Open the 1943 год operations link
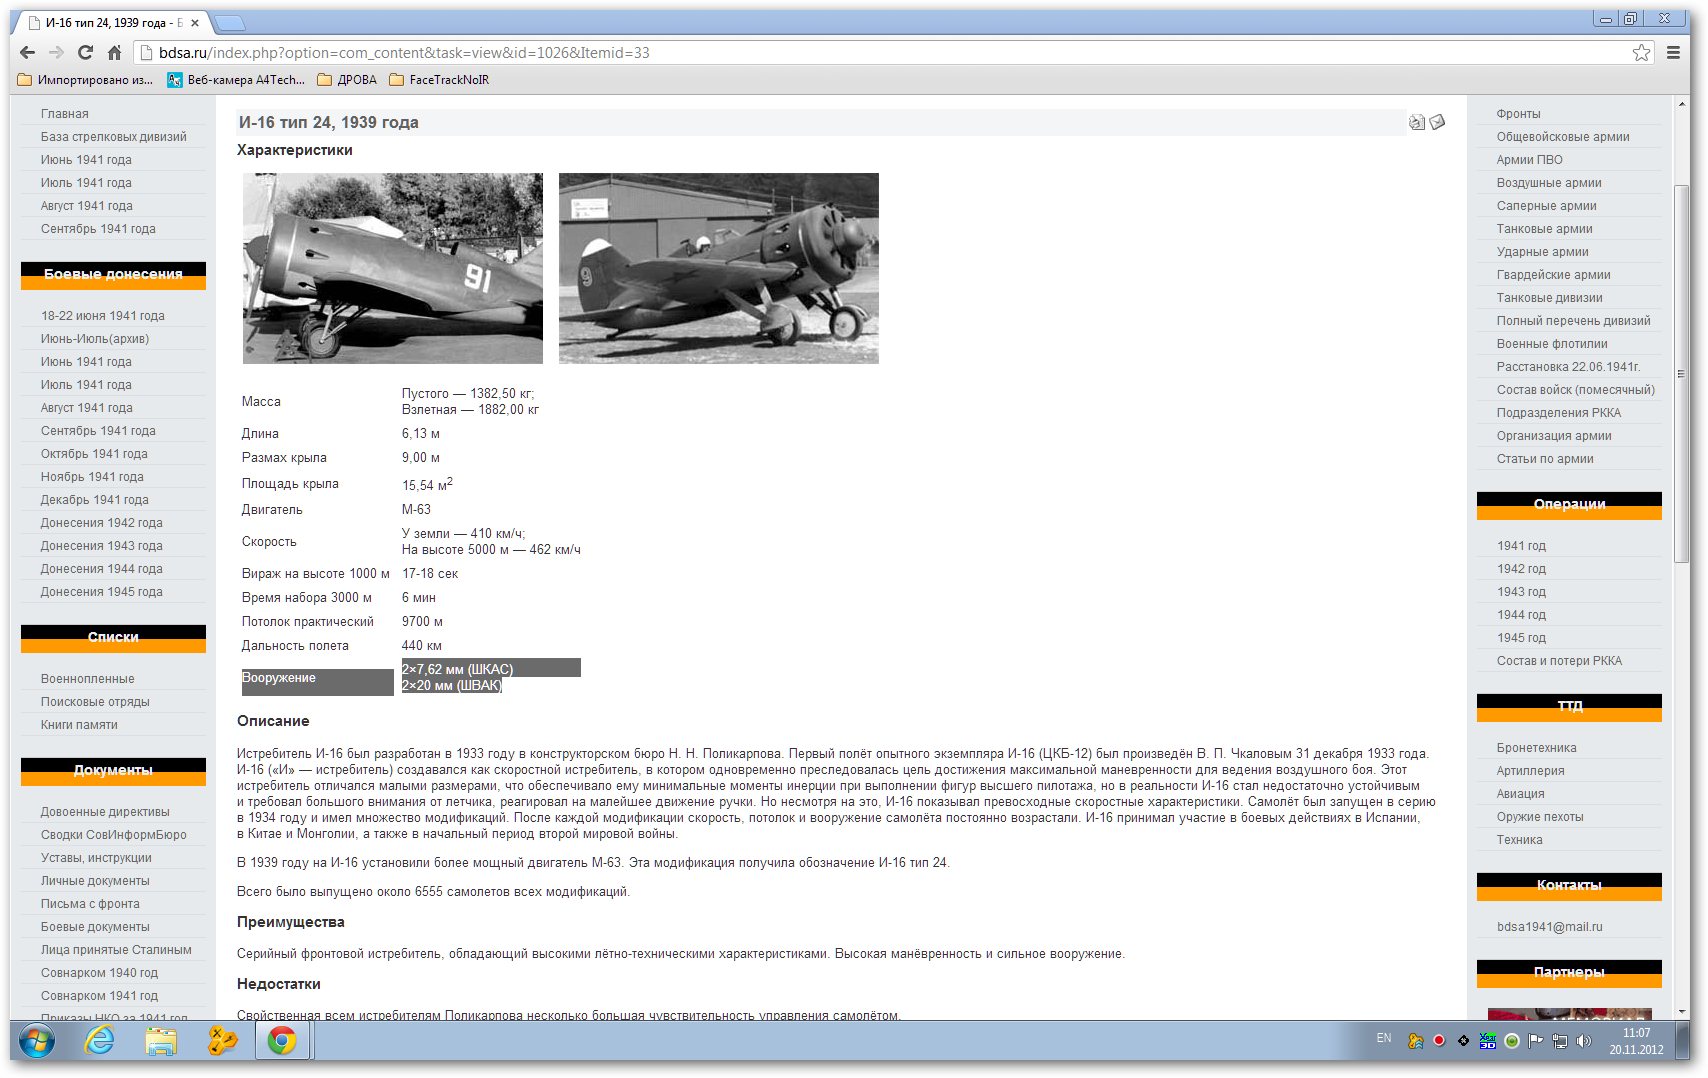The height and width of the screenshot is (1078, 1708). 1522,592
